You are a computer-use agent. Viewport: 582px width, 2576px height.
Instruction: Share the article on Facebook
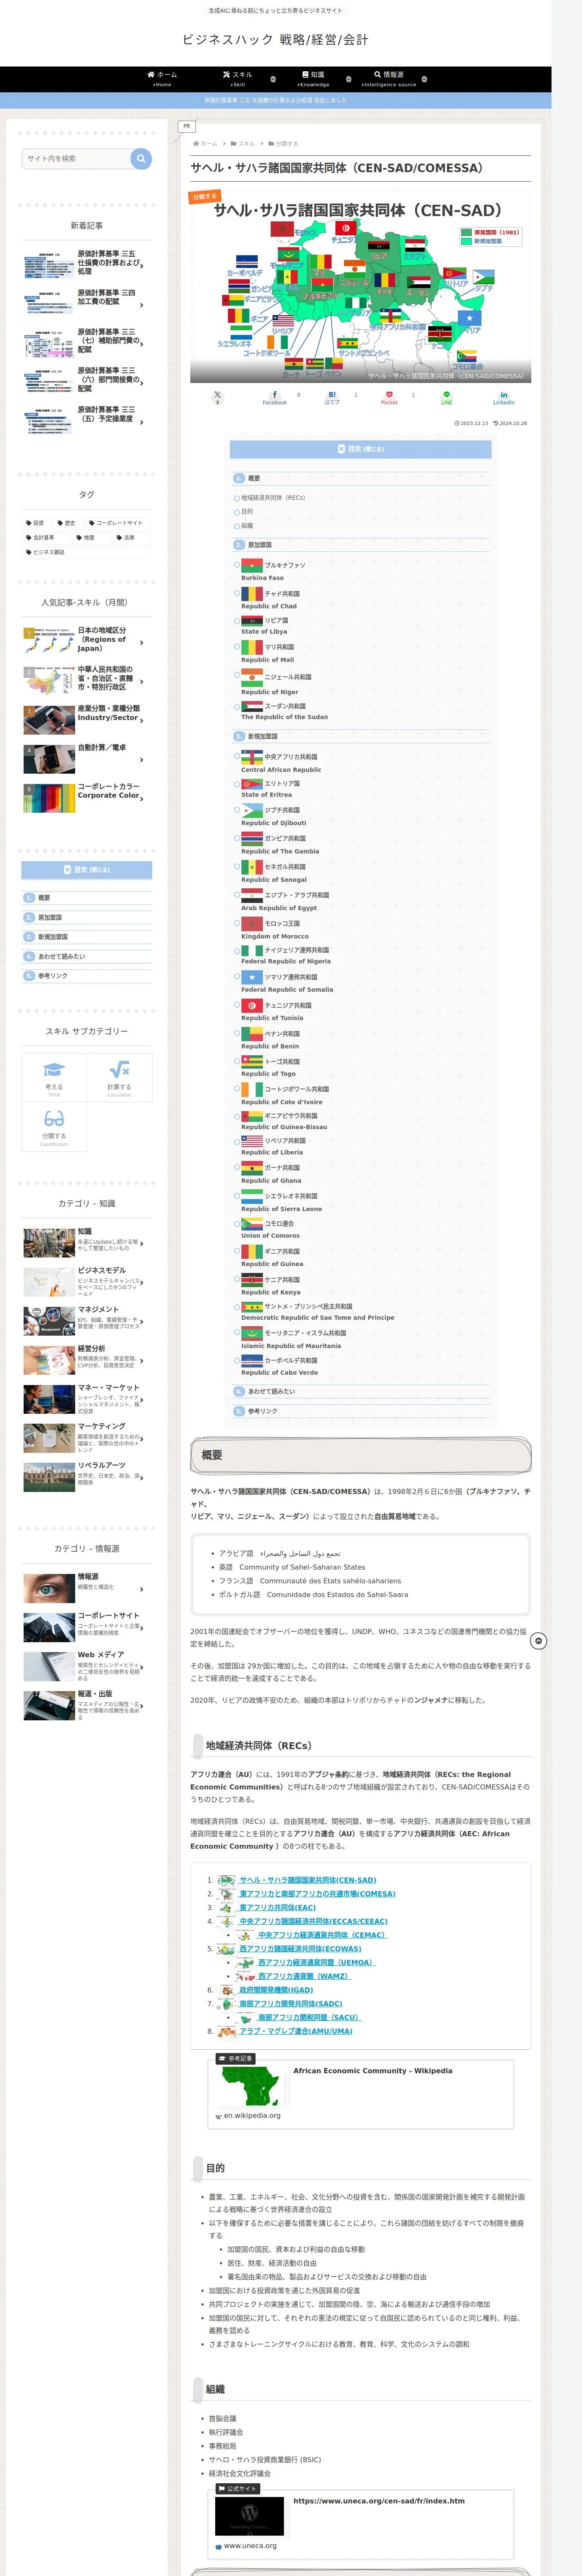click(x=274, y=398)
